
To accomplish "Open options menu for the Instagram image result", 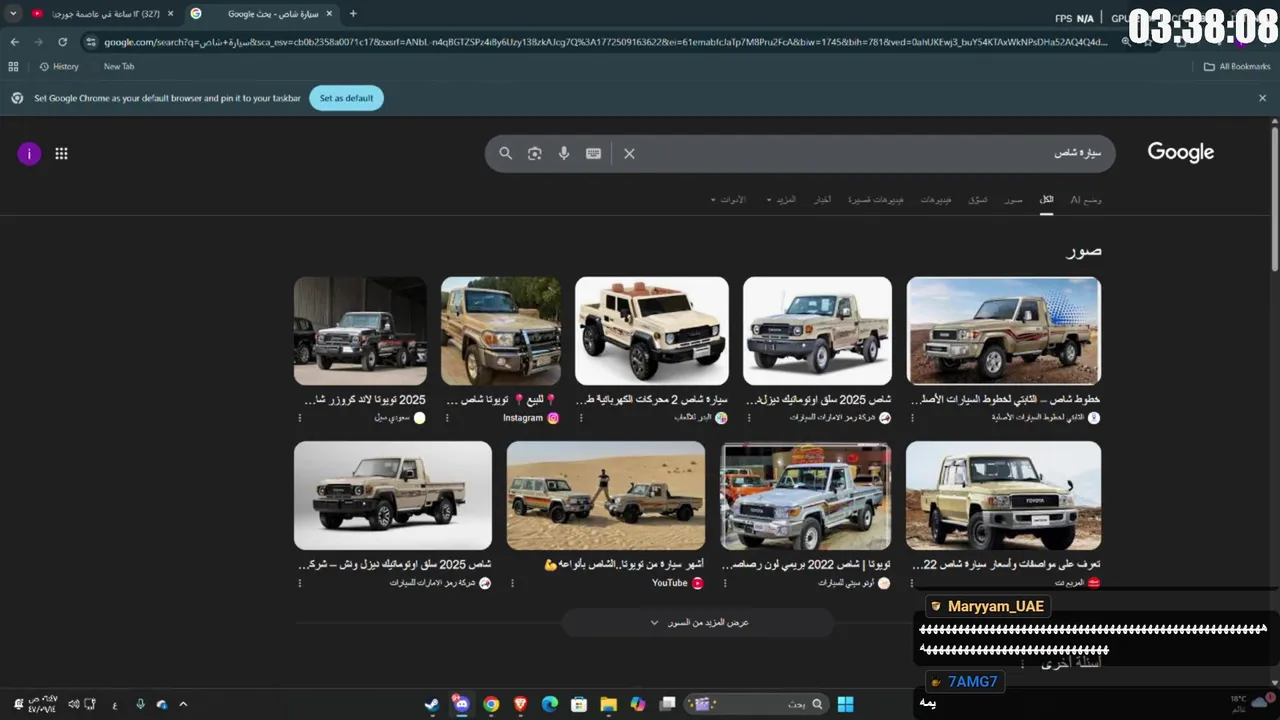I will click(447, 418).
